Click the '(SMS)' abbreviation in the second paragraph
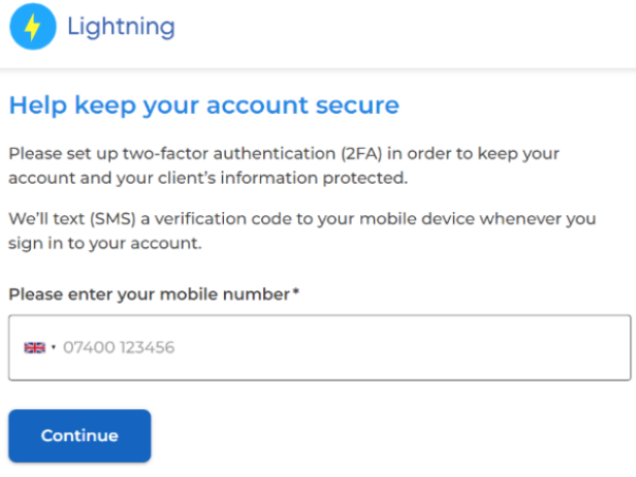This screenshot has width=636, height=477. [x=112, y=219]
